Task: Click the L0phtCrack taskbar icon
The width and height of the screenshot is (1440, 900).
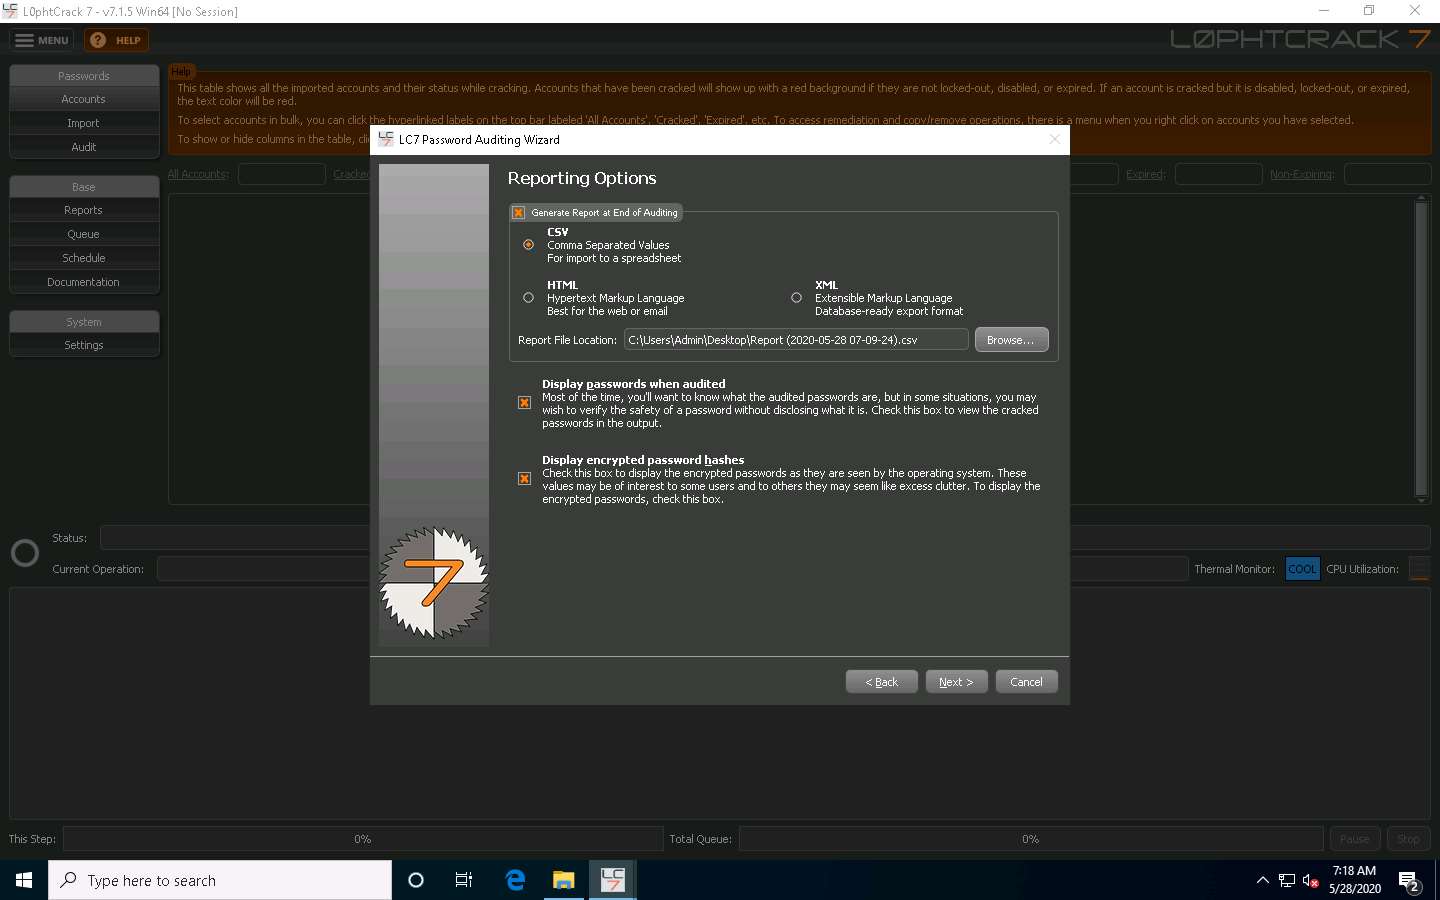Action: (x=613, y=880)
